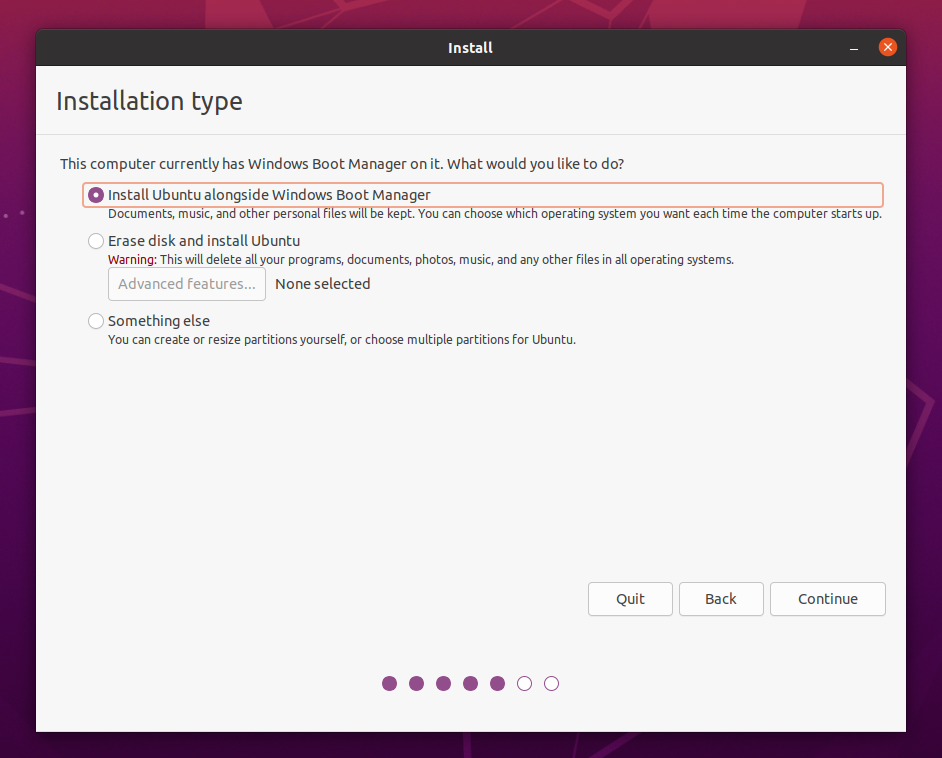This screenshot has height=758, width=942.
Task: Click the red 'Warning:' label
Action: click(132, 259)
